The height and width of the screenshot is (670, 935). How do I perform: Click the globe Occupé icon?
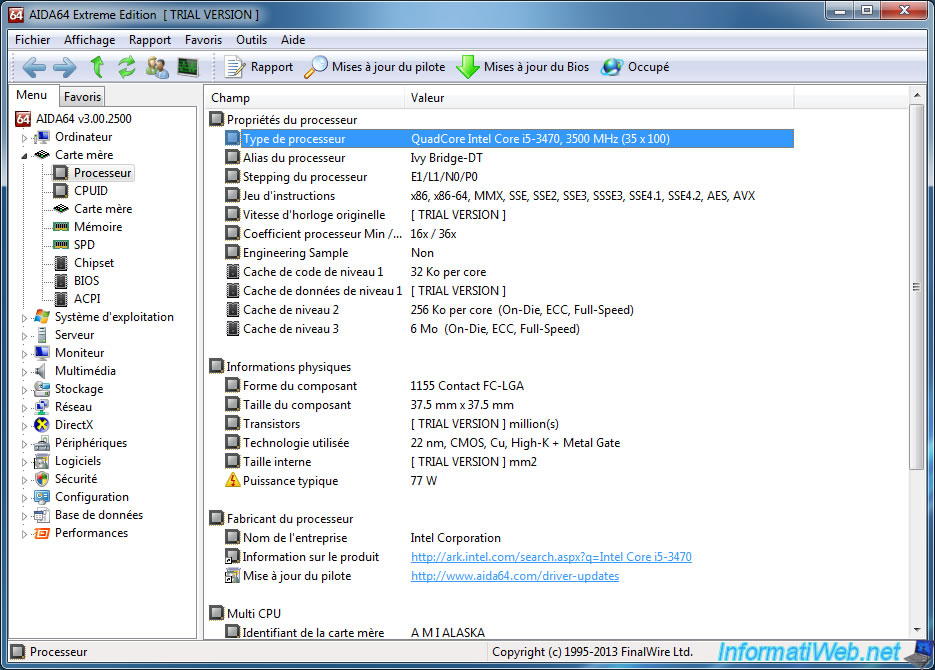pos(612,67)
